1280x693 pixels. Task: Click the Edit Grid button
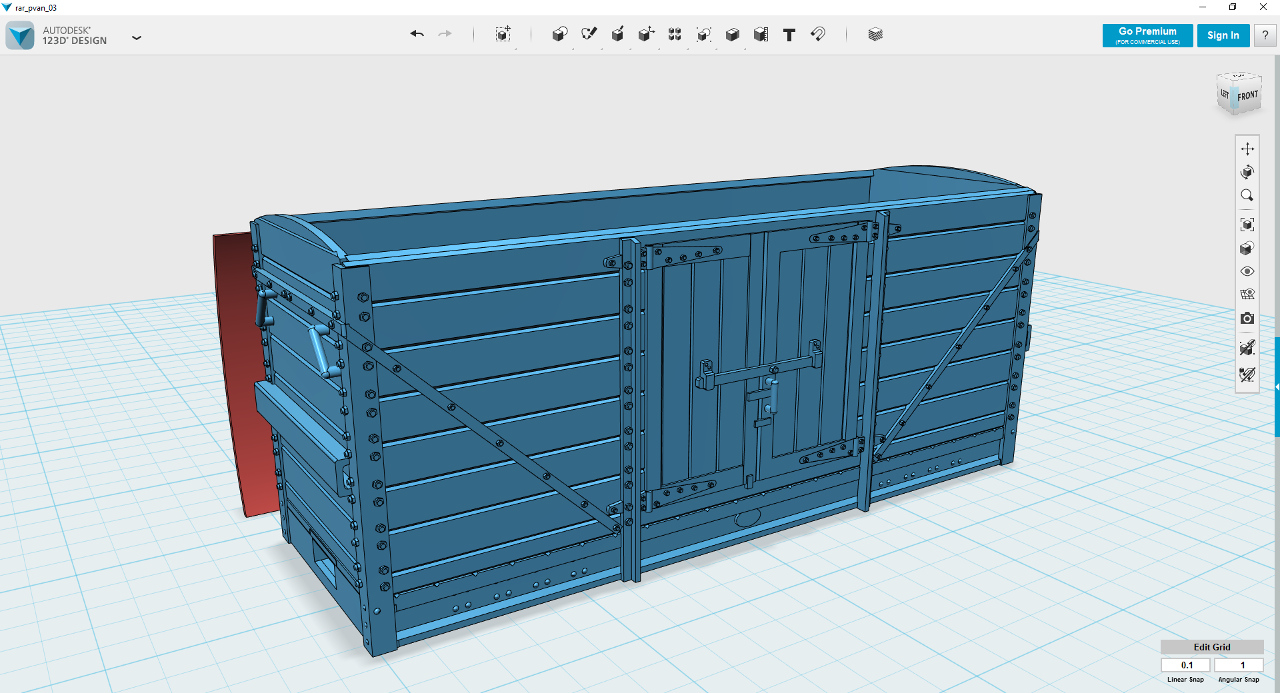(1212, 647)
